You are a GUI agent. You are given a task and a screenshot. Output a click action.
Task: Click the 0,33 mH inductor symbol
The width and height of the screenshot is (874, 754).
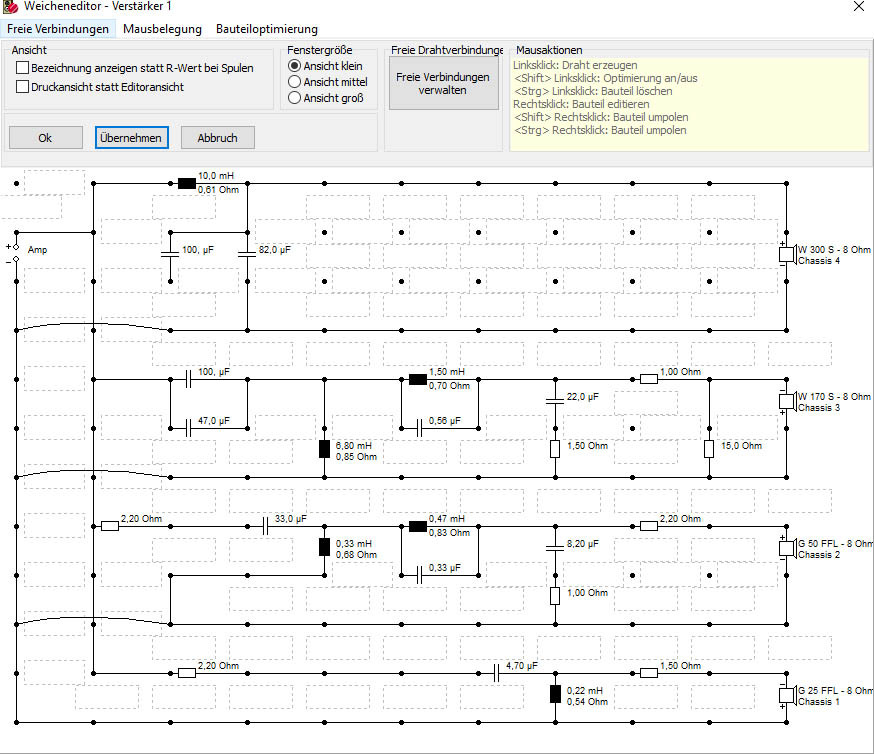tap(324, 547)
